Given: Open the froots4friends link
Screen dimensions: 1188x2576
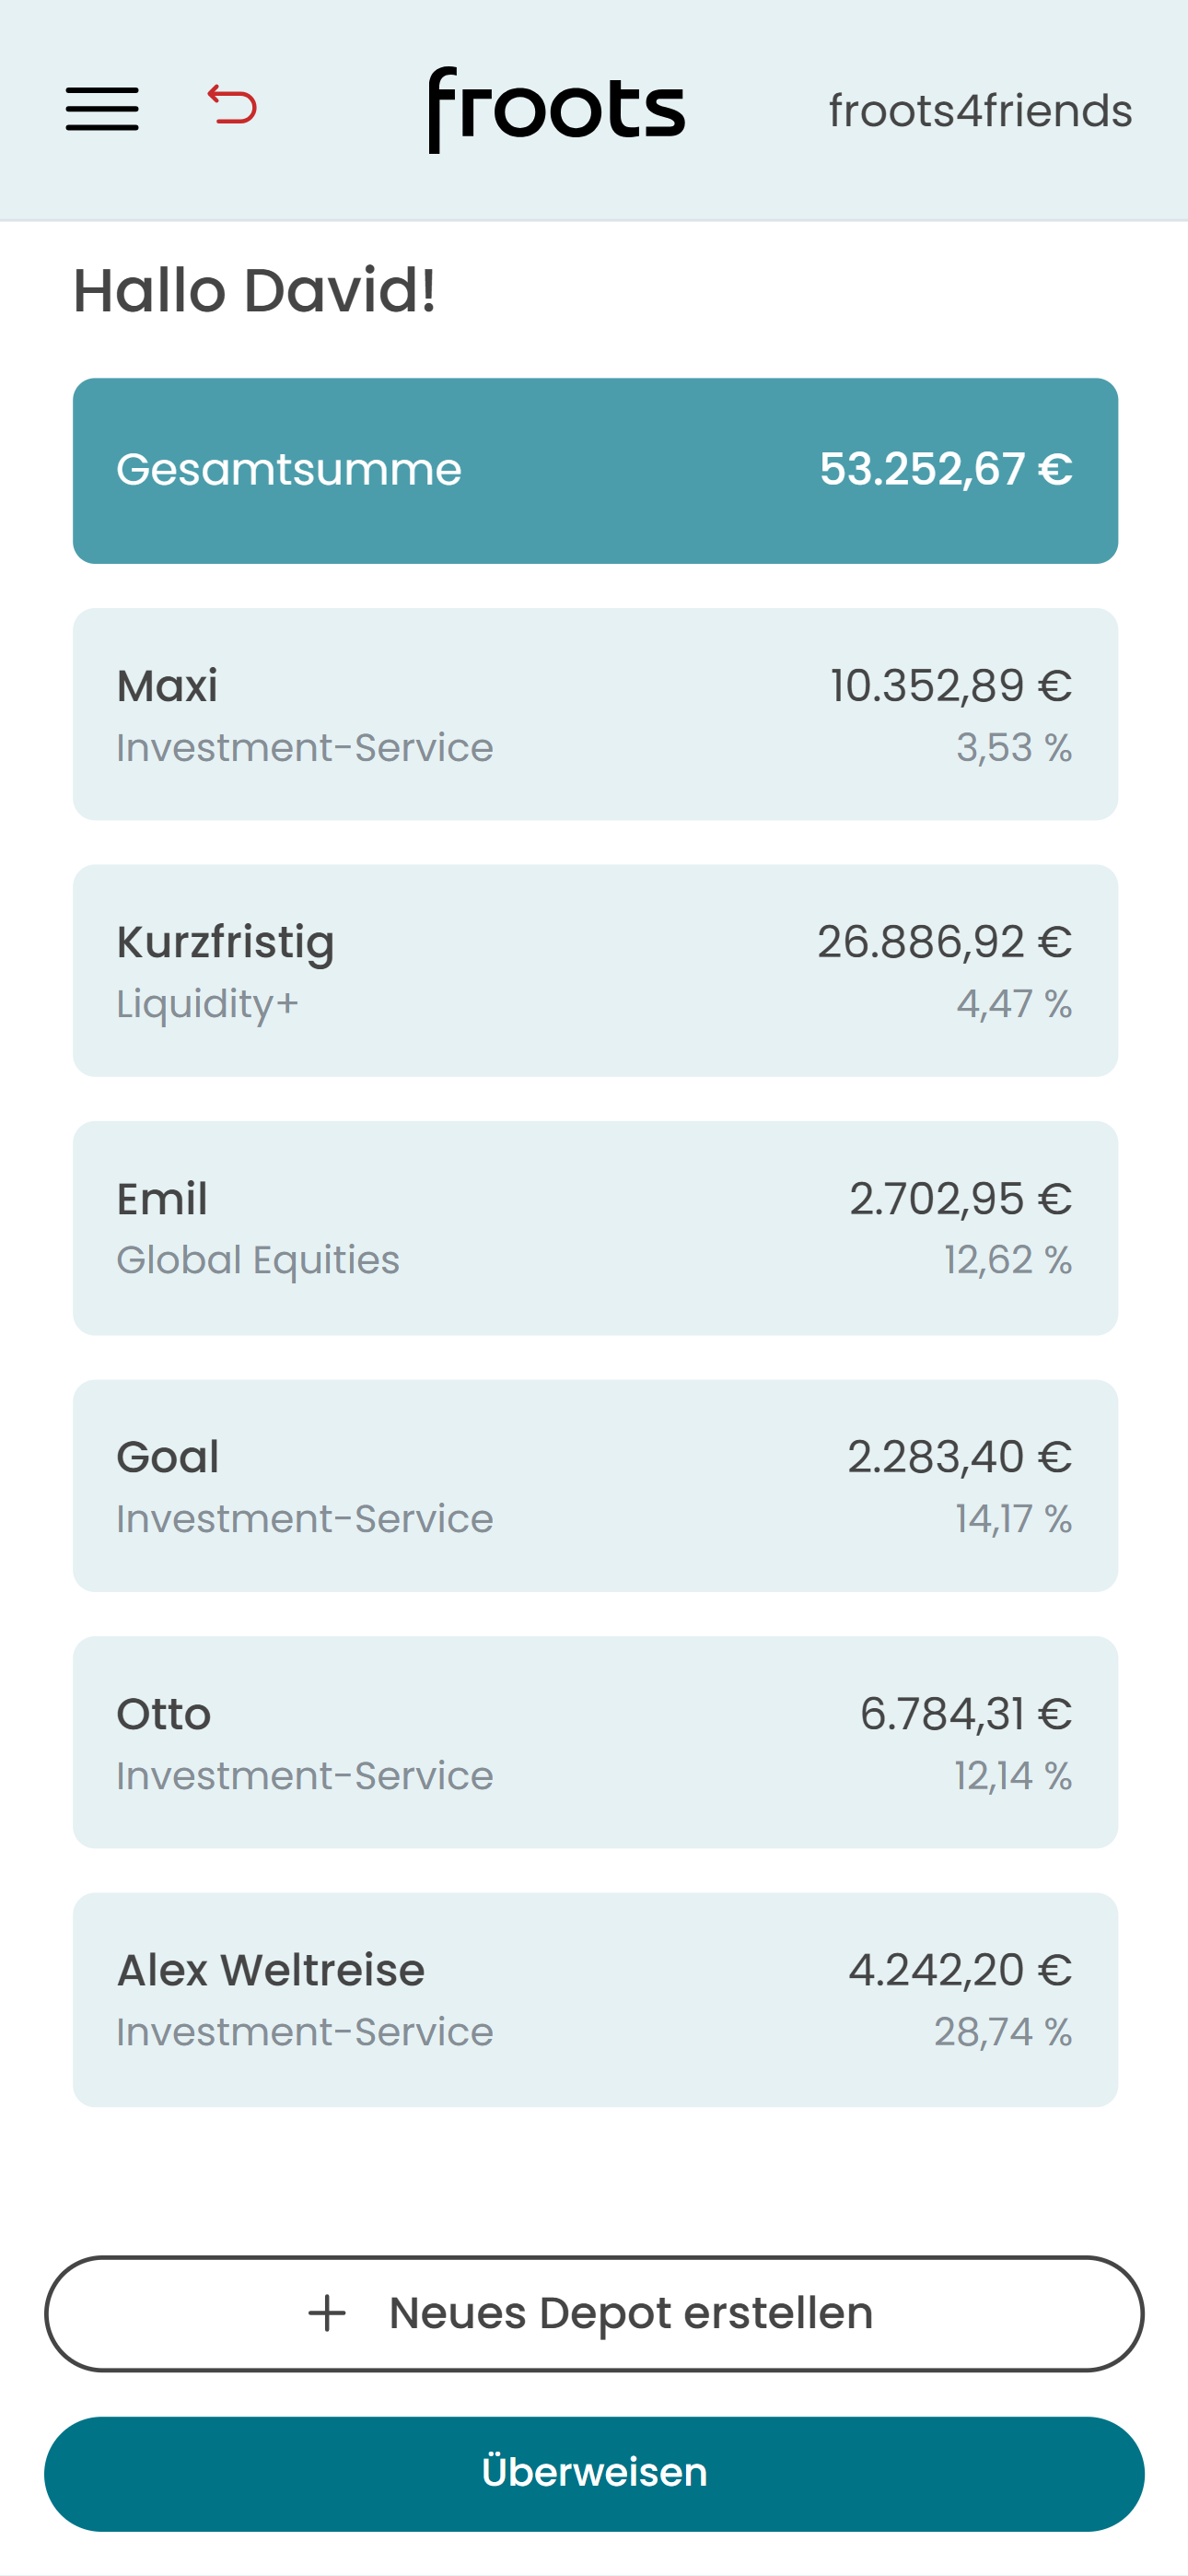Looking at the screenshot, I should (980, 111).
